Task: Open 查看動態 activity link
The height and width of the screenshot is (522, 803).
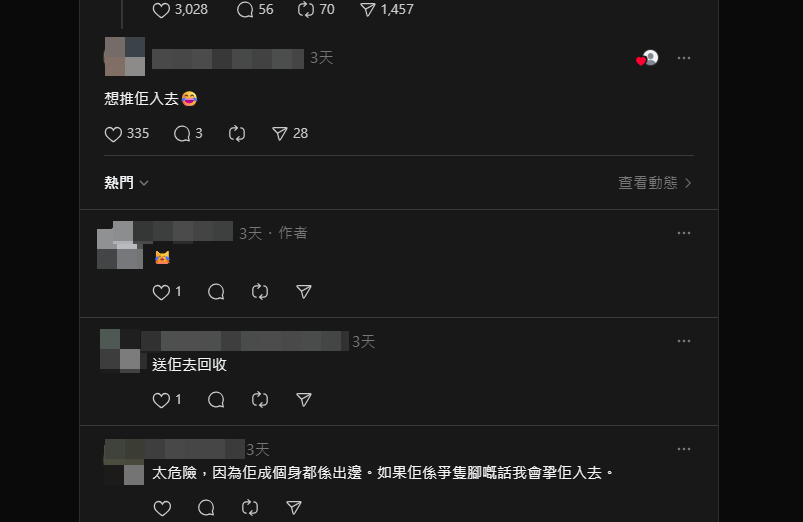Action: point(655,183)
